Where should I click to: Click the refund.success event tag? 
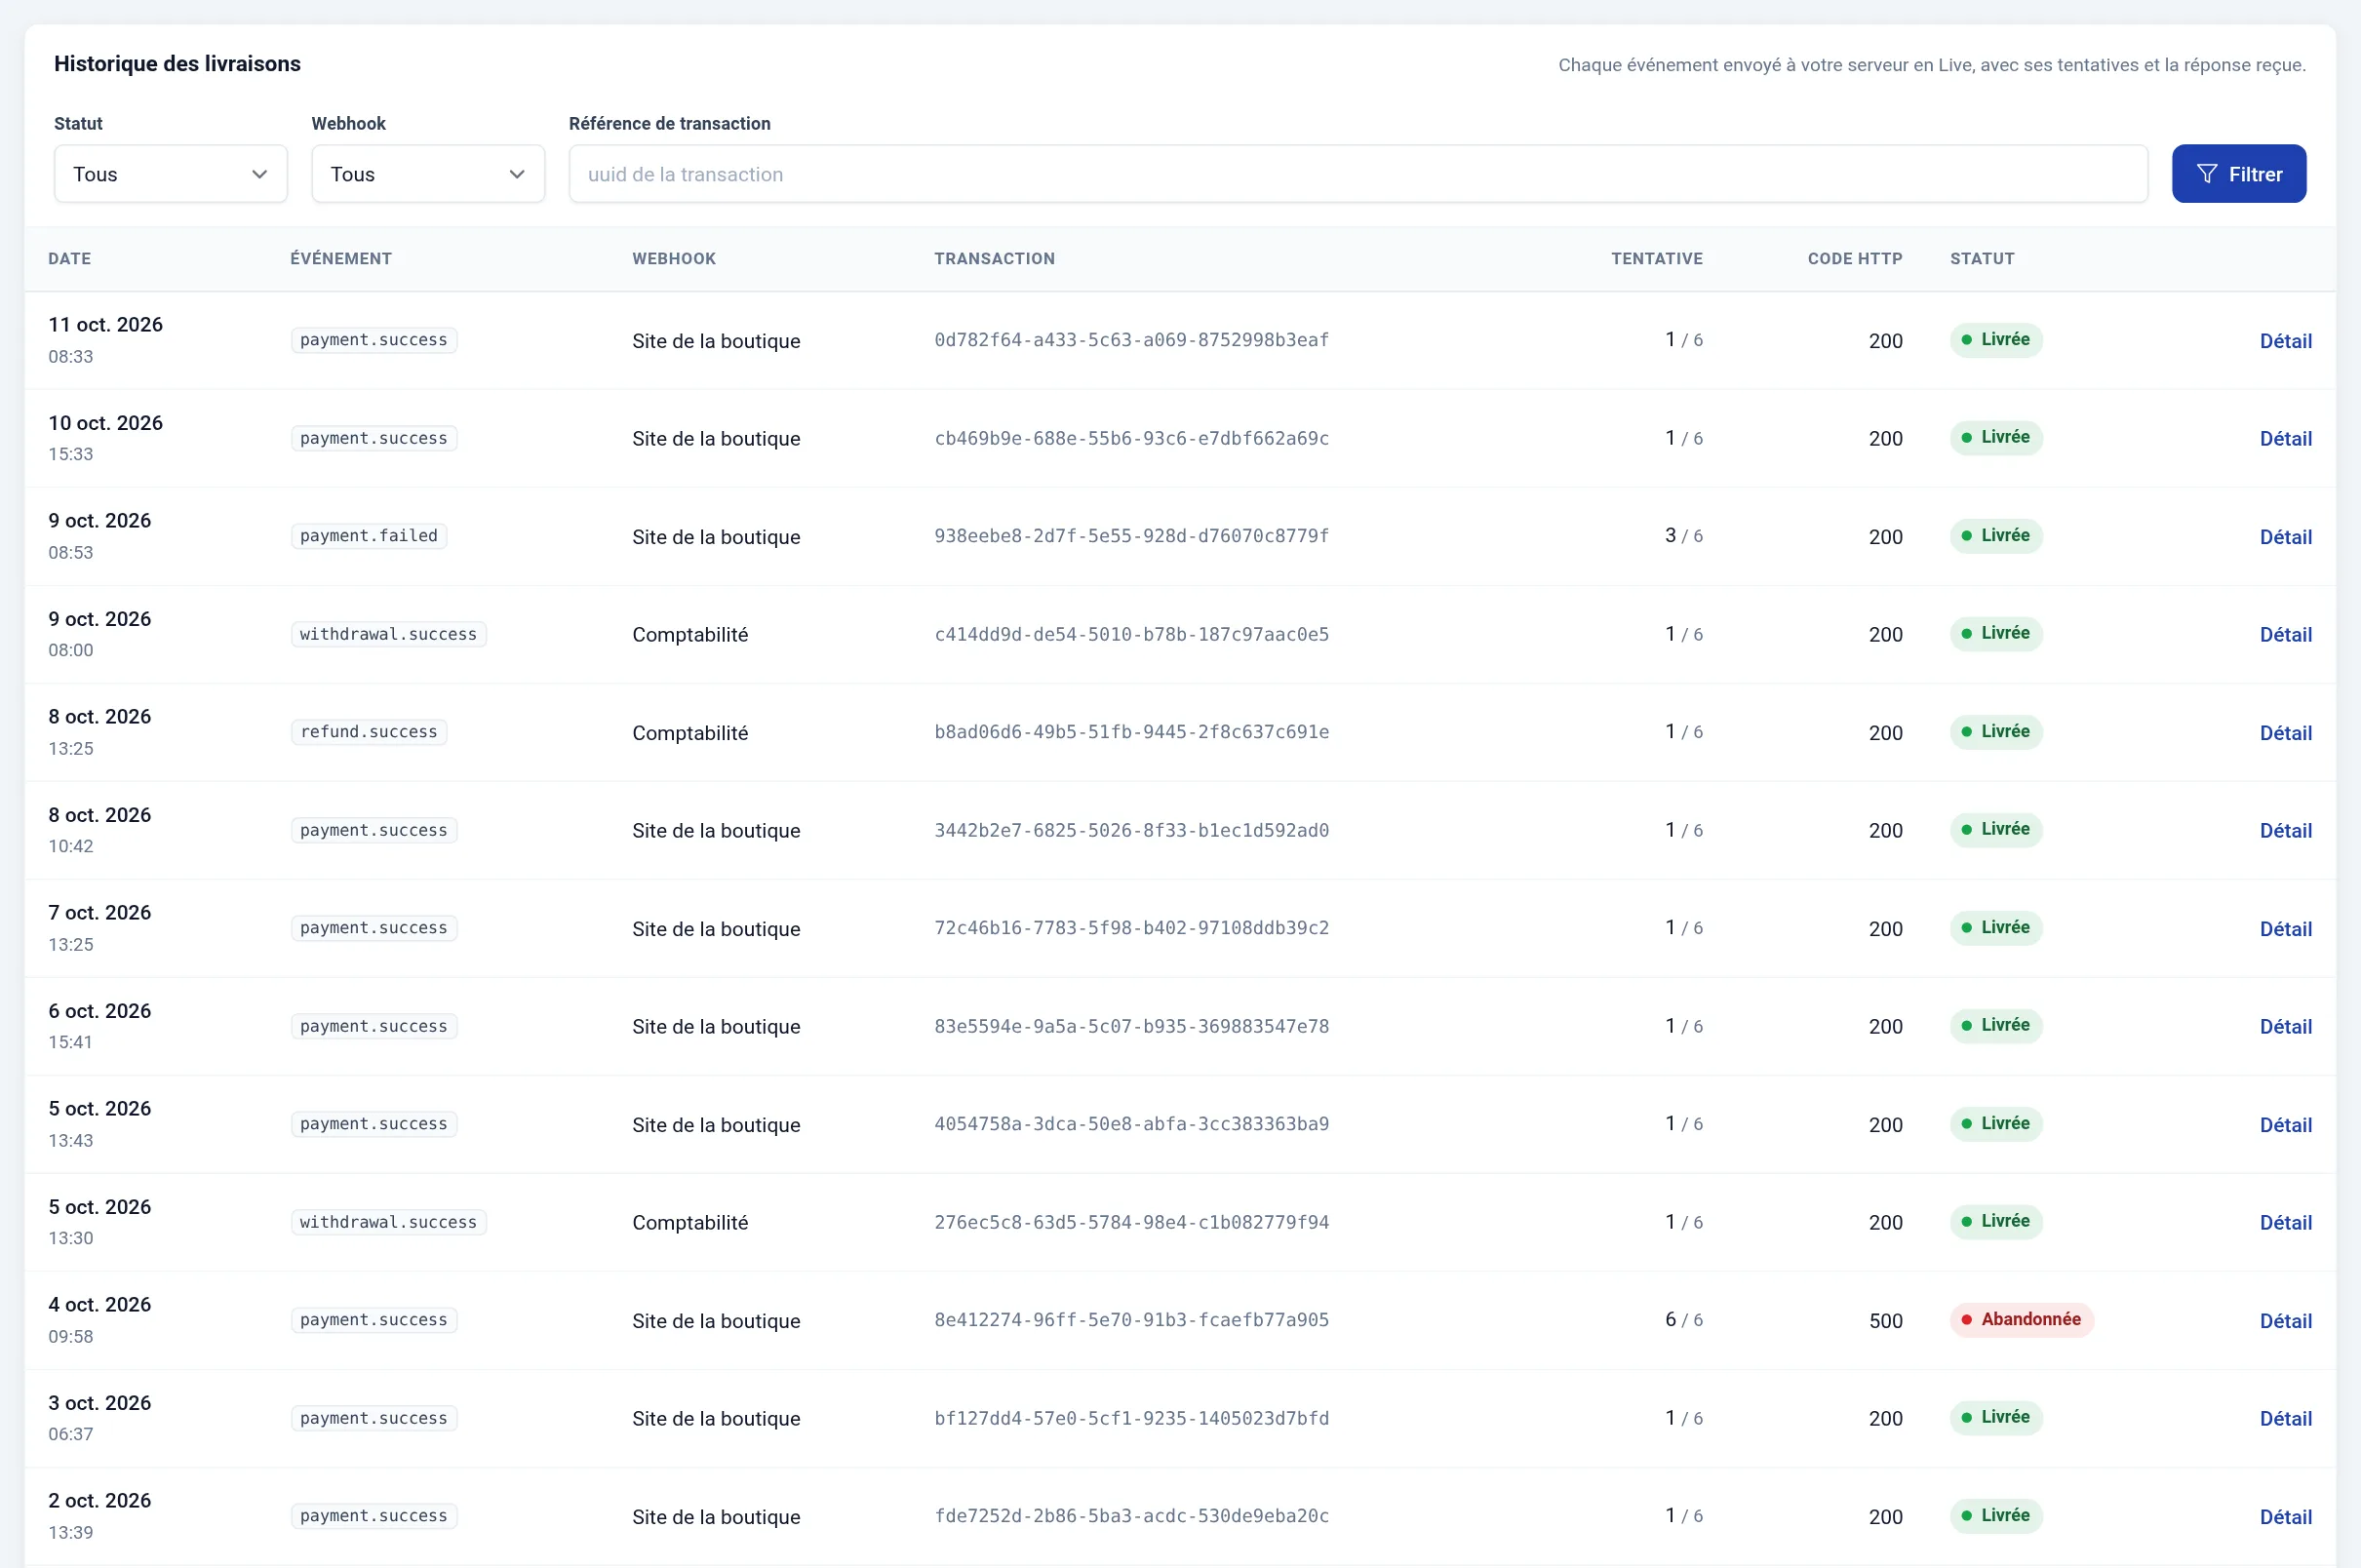point(369,732)
